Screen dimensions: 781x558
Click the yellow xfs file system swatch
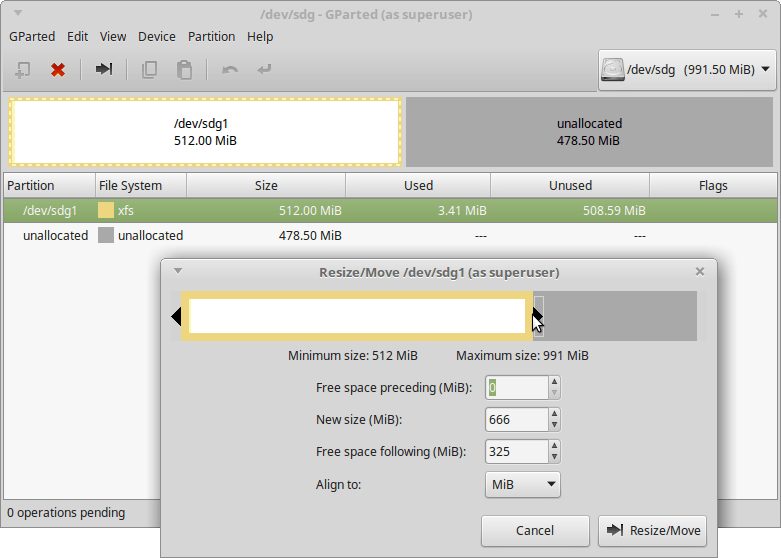tap(106, 210)
